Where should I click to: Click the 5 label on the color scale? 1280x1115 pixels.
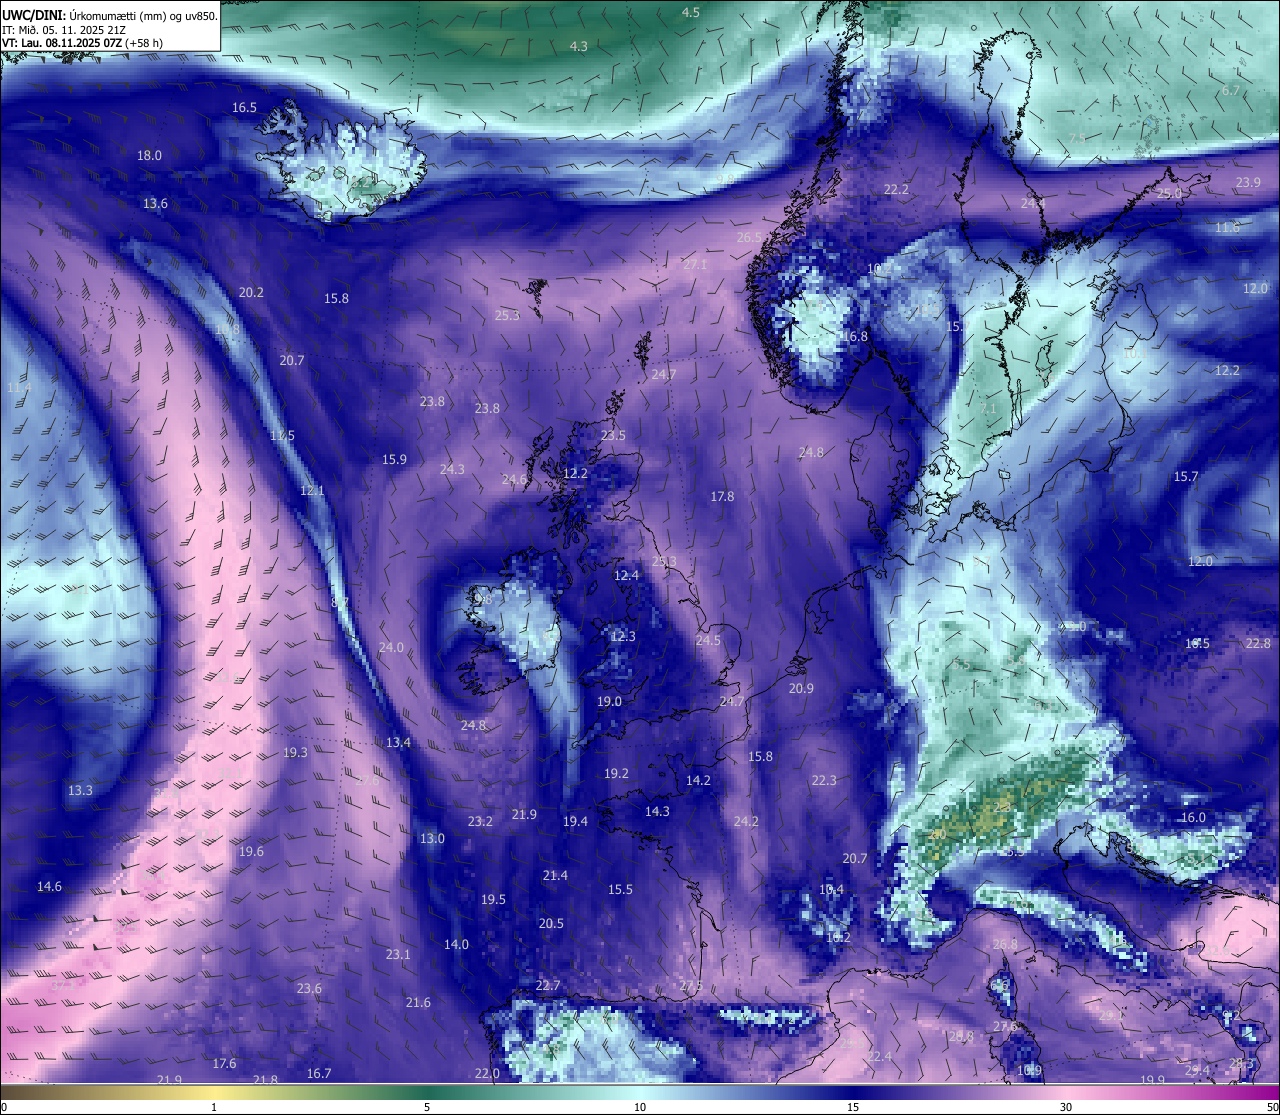tap(427, 1107)
